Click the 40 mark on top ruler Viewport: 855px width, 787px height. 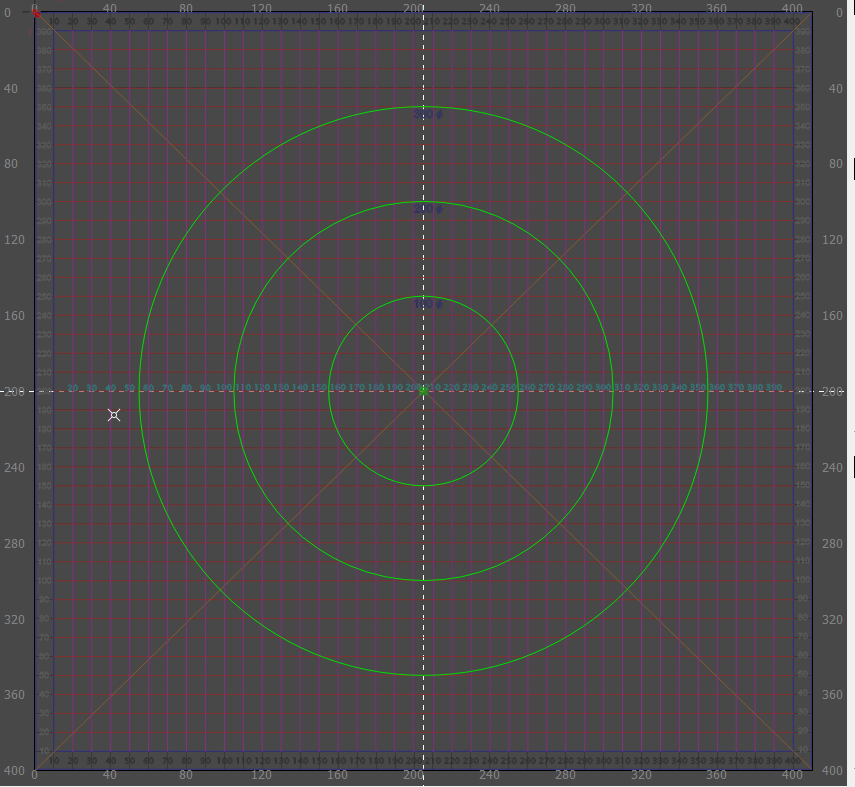pyautogui.click(x=110, y=7)
